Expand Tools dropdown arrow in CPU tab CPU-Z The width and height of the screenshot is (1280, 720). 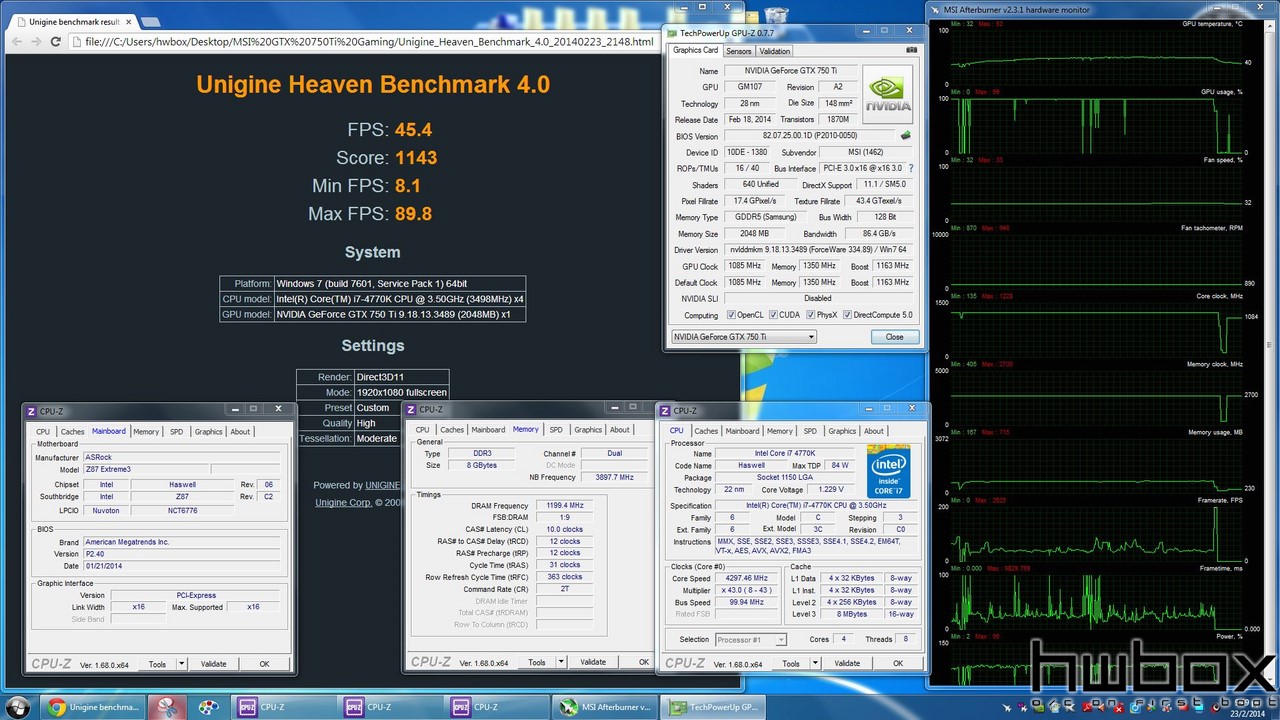coord(815,664)
